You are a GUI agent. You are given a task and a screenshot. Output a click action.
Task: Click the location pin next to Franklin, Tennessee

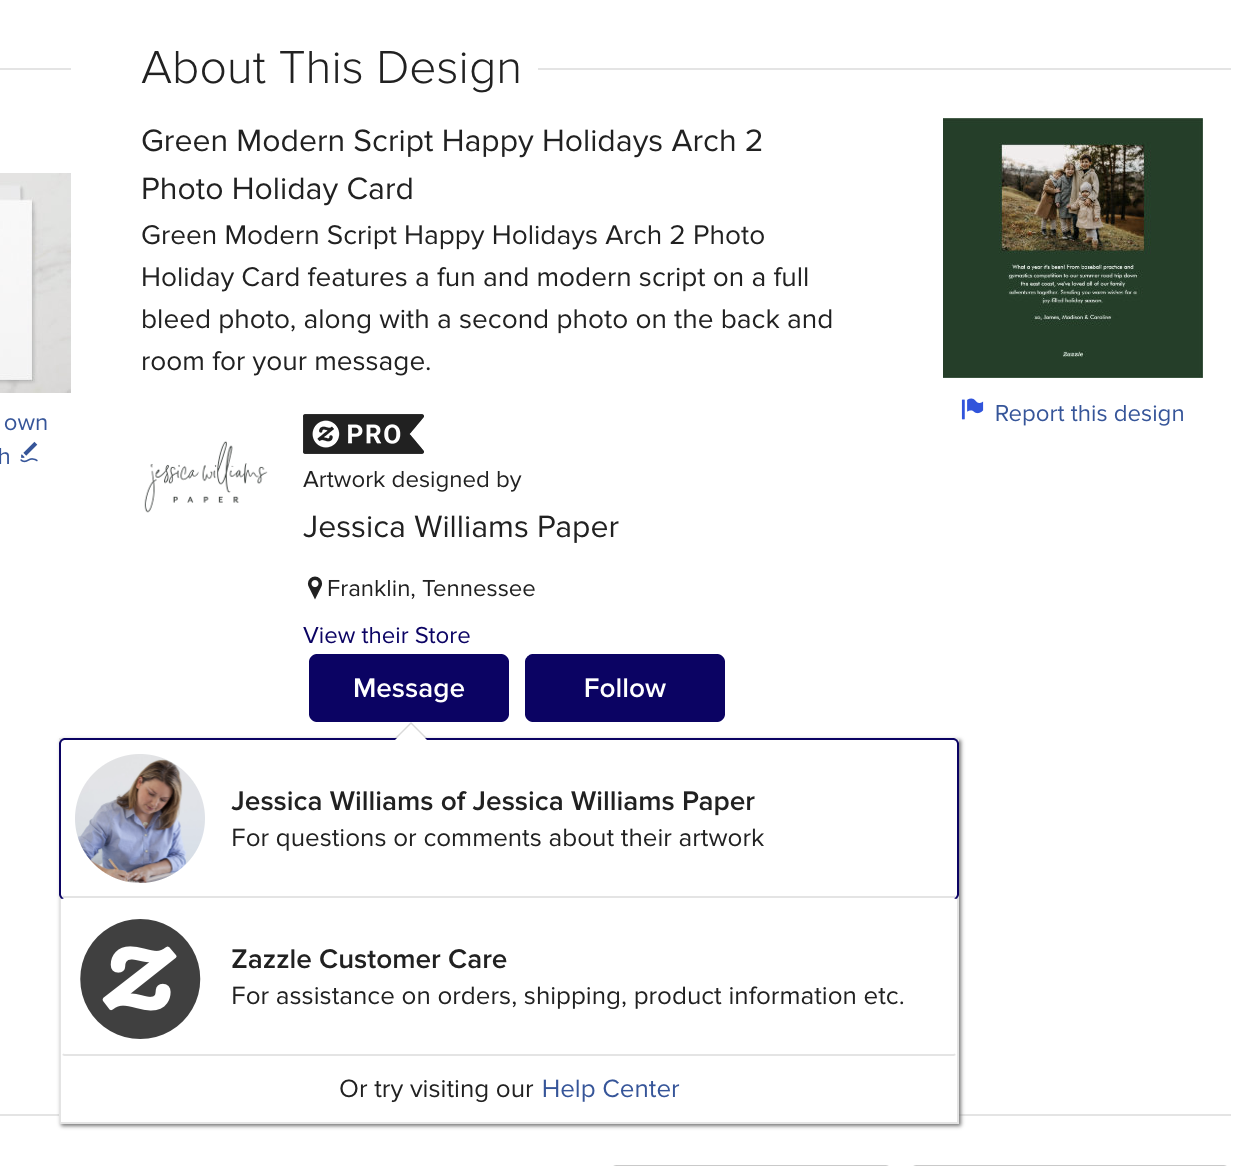314,588
